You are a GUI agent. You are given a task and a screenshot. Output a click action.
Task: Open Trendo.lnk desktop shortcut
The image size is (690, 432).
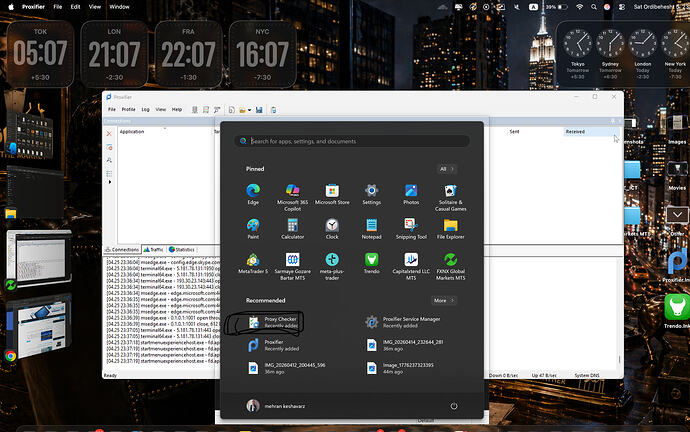click(677, 311)
